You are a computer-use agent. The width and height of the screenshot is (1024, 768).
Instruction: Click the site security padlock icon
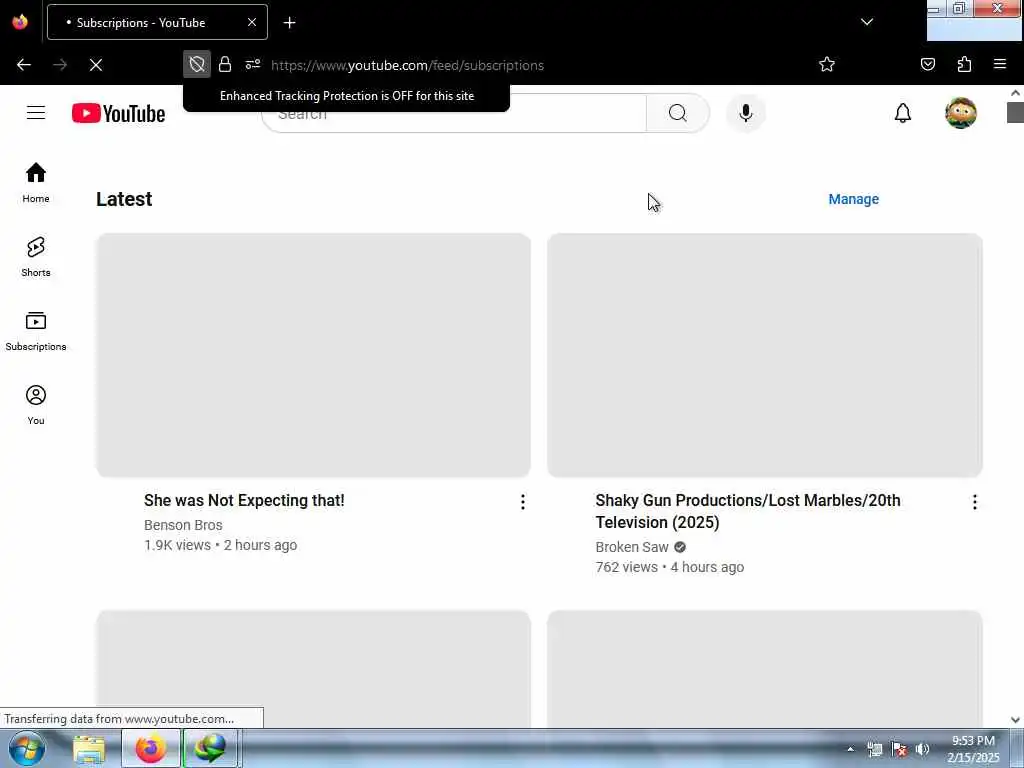click(225, 64)
